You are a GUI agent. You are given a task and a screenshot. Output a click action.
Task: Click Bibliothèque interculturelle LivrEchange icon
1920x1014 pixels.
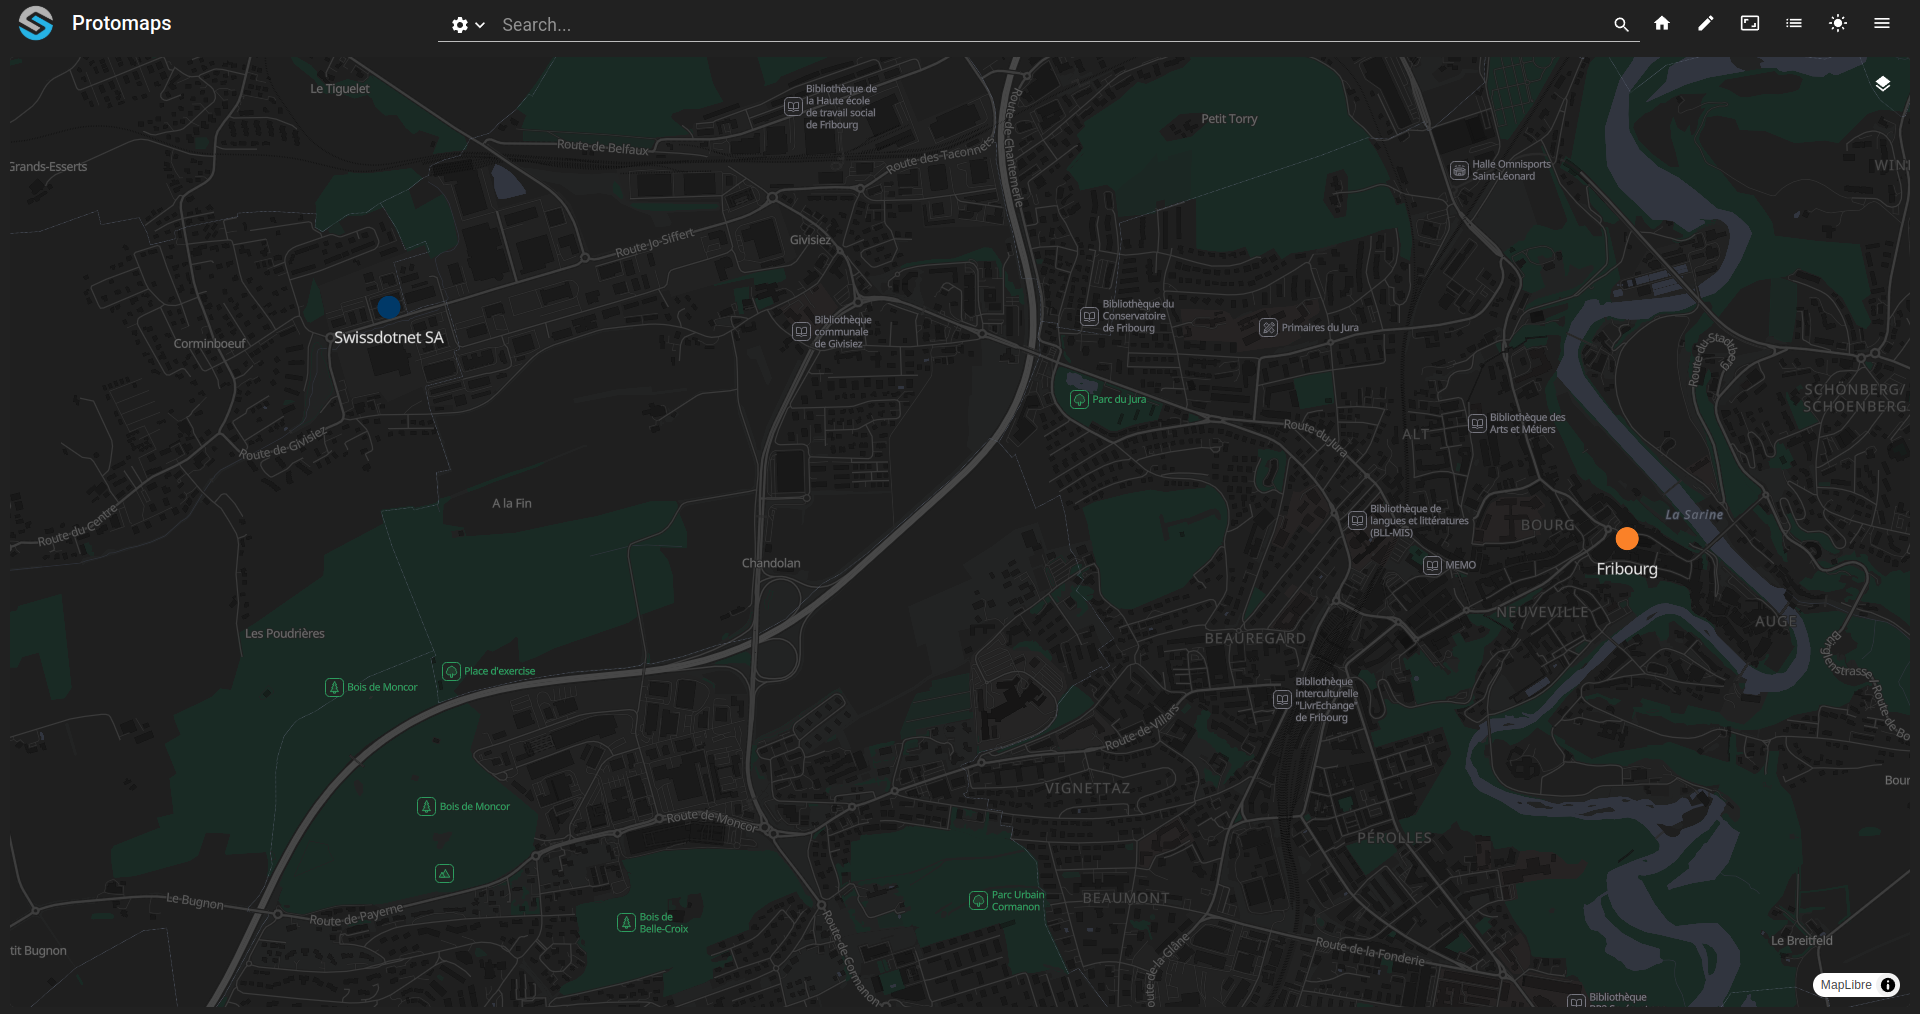pos(1282,700)
